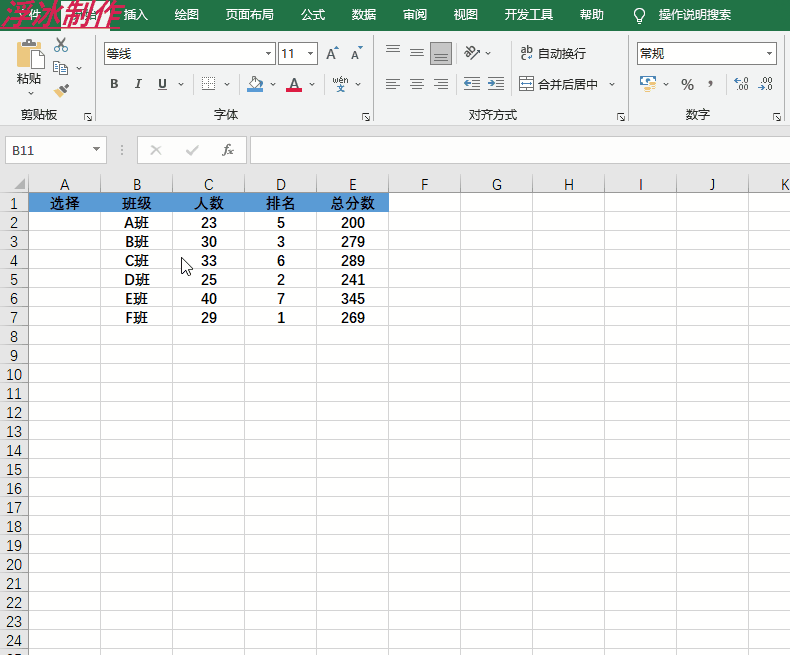This screenshot has width=790, height=655.
Task: Click cell containing 345
Action: [352, 299]
